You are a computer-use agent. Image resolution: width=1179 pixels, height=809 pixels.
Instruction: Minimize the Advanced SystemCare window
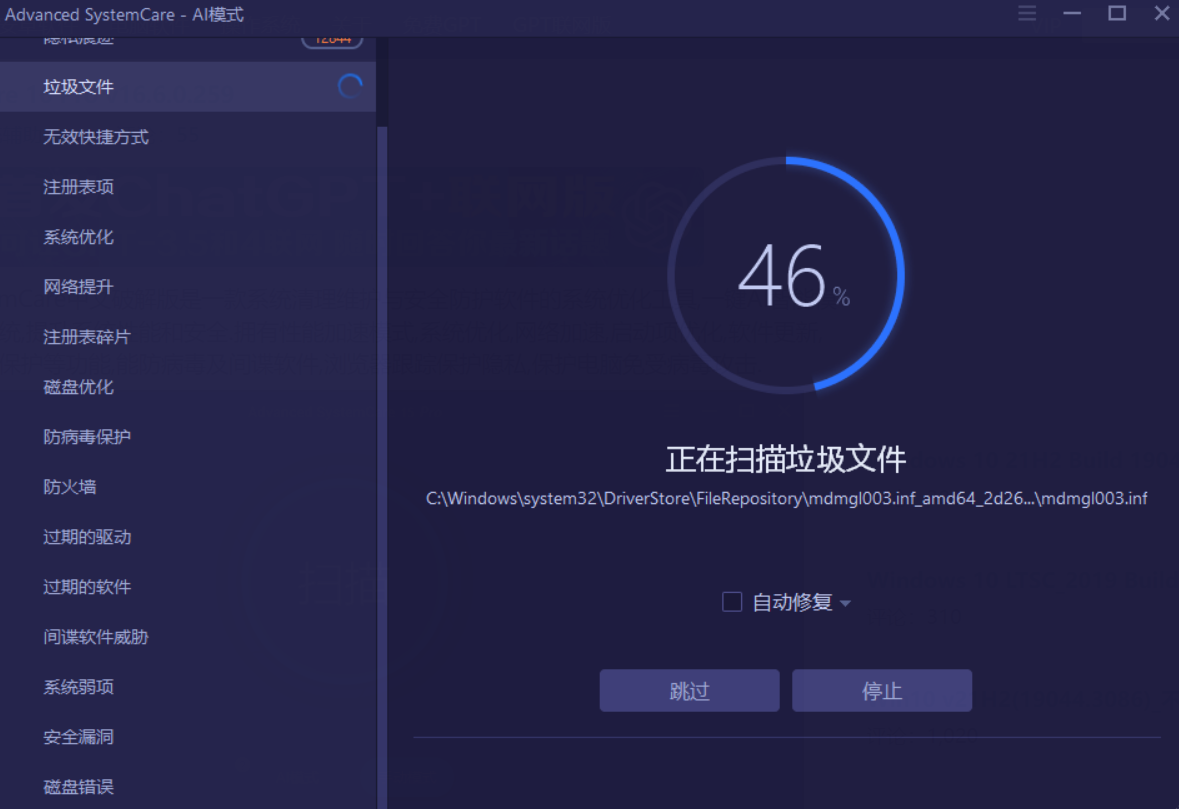(x=1072, y=14)
